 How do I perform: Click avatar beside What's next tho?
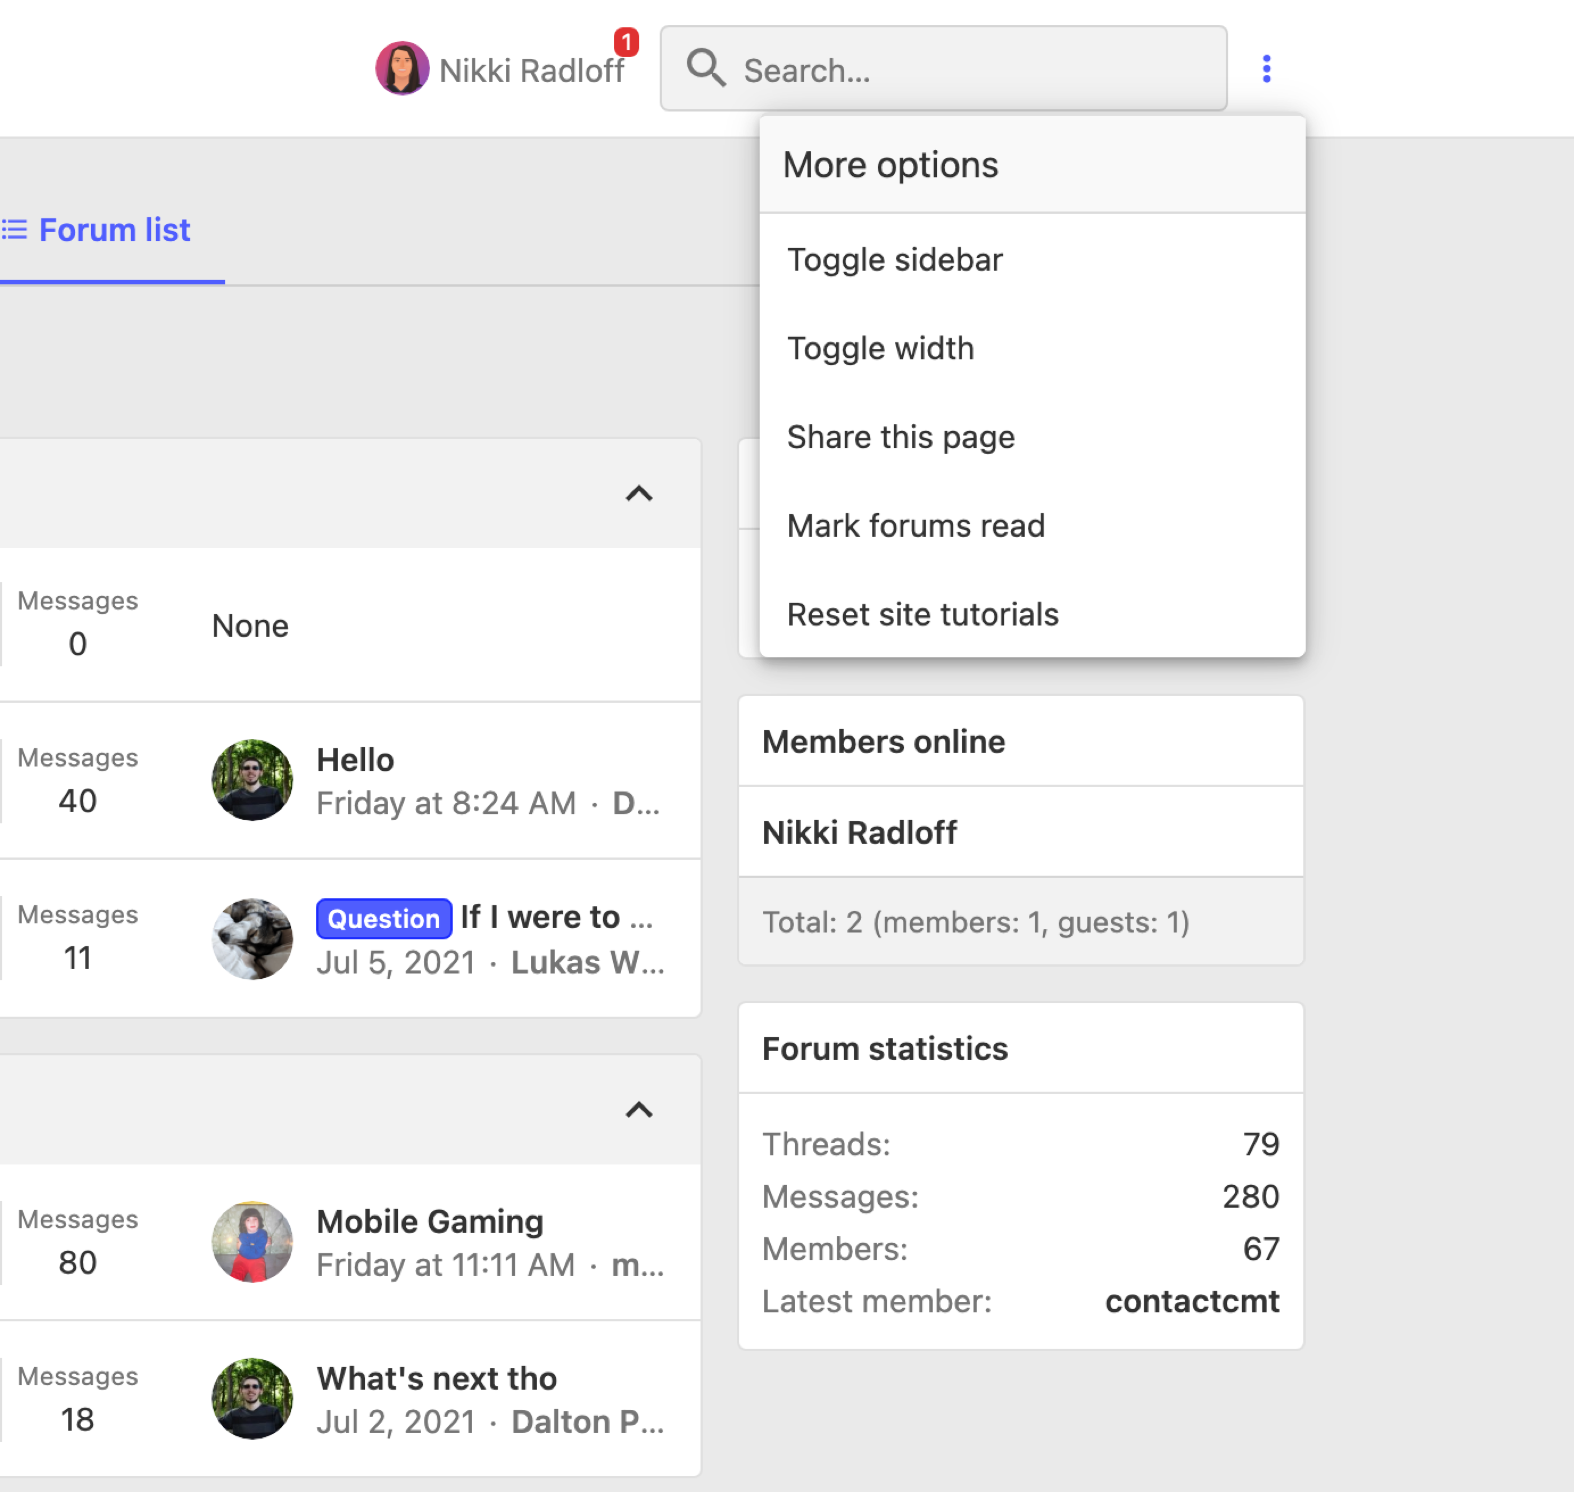[252, 1399]
